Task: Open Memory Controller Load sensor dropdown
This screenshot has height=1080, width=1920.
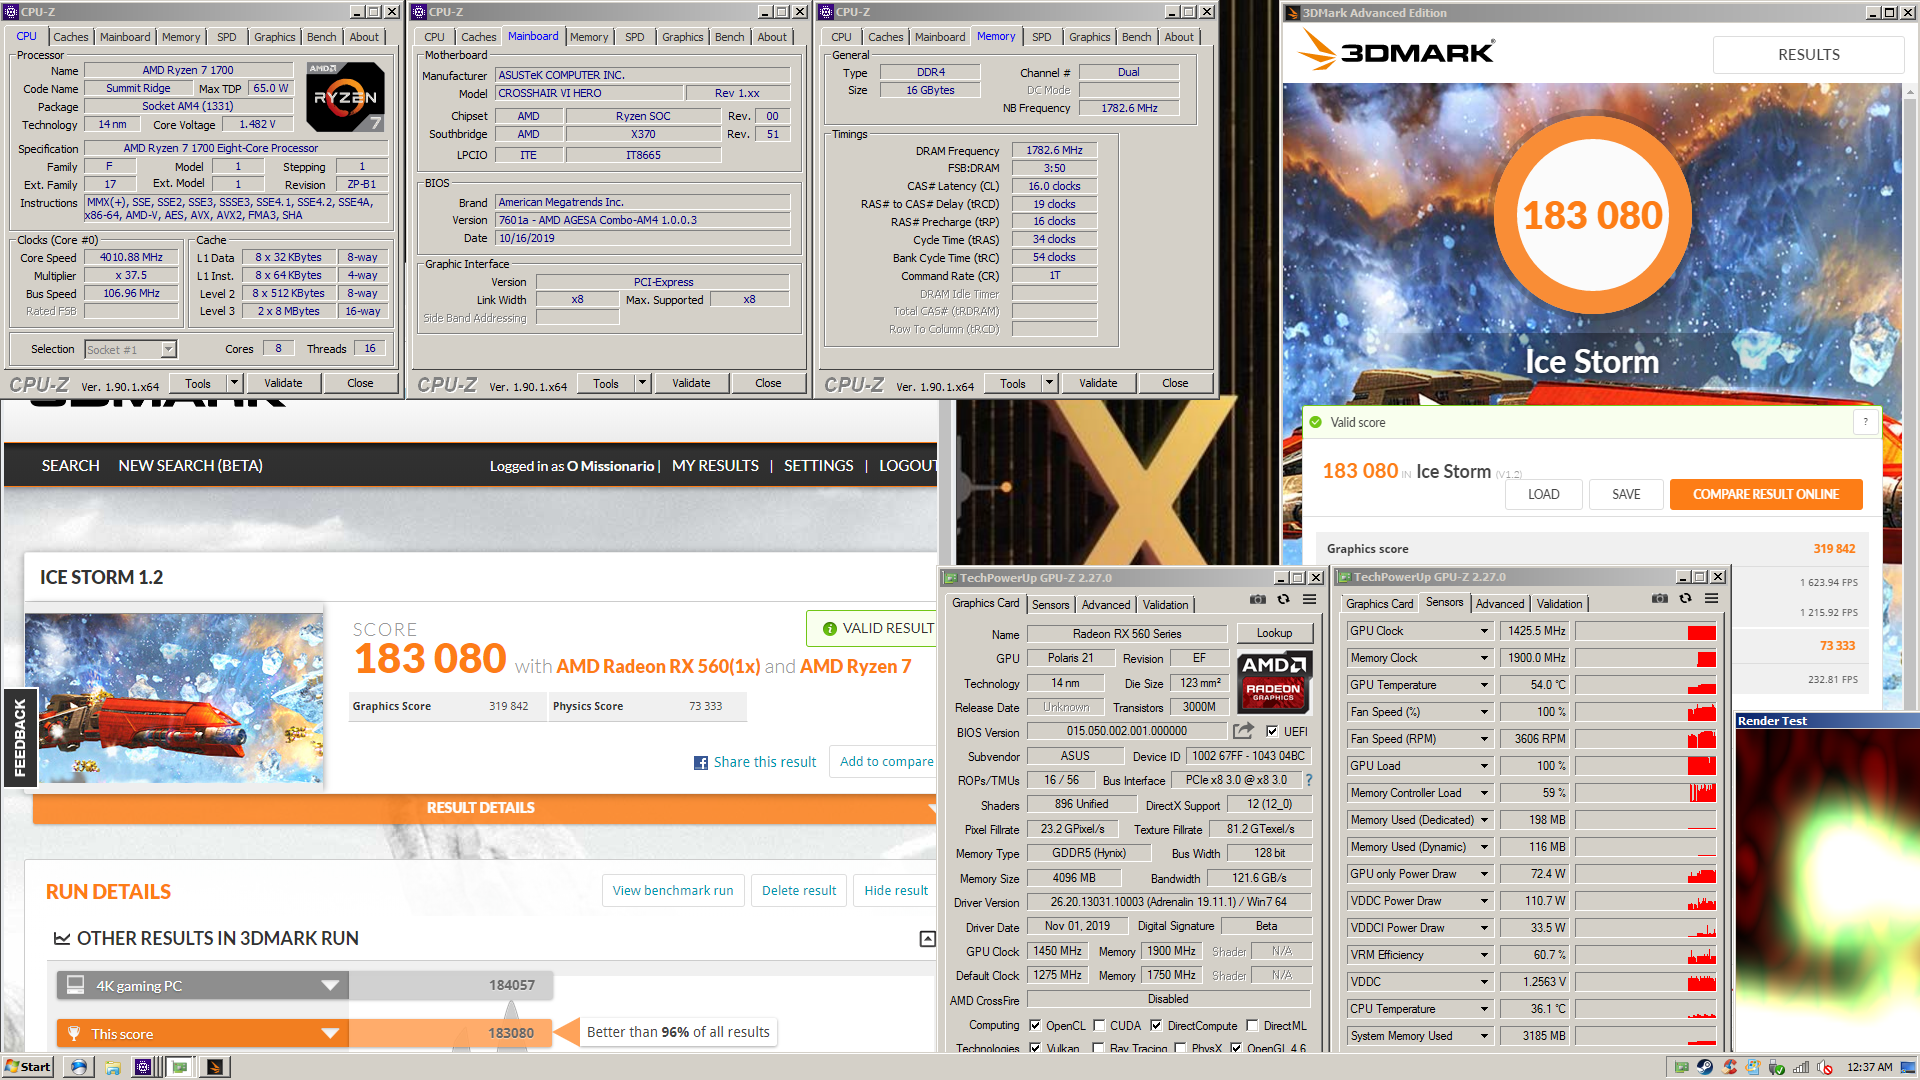Action: coord(1484,793)
